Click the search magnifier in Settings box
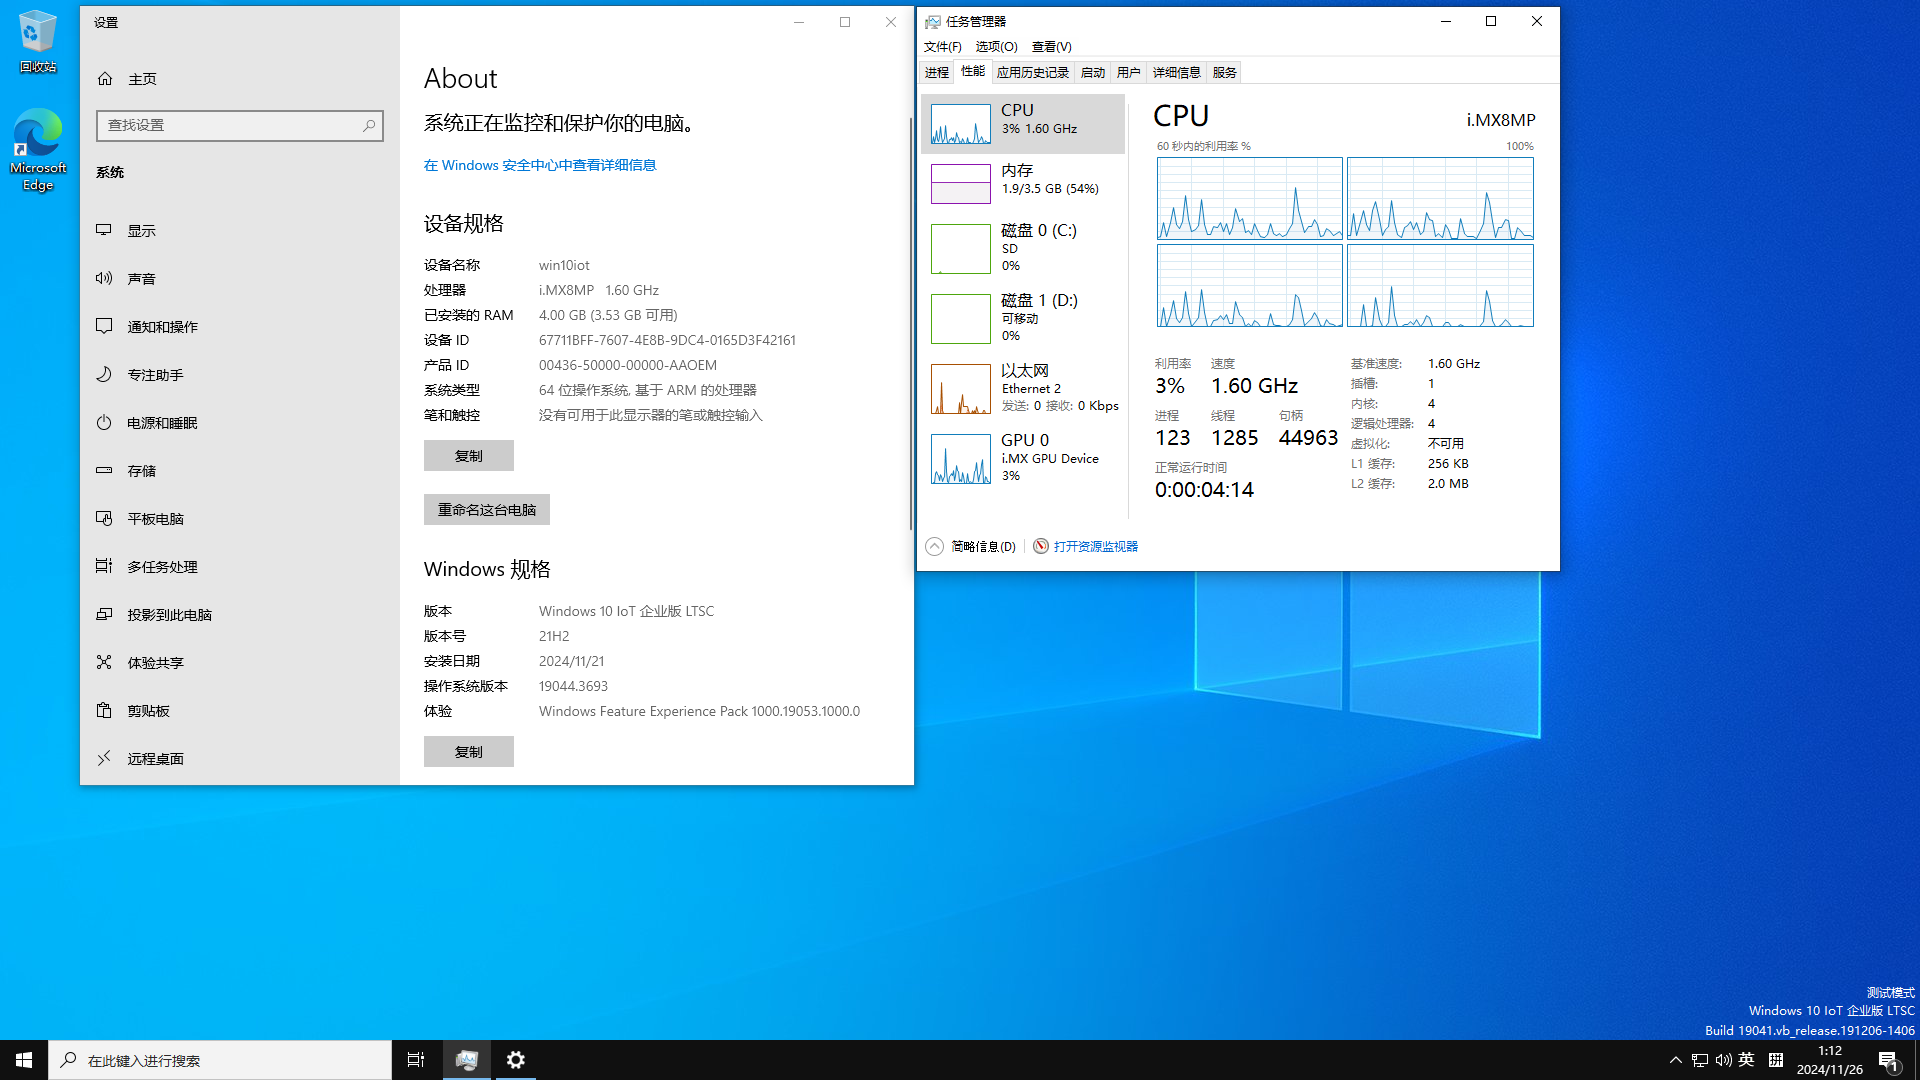The width and height of the screenshot is (1920, 1080). coord(369,125)
